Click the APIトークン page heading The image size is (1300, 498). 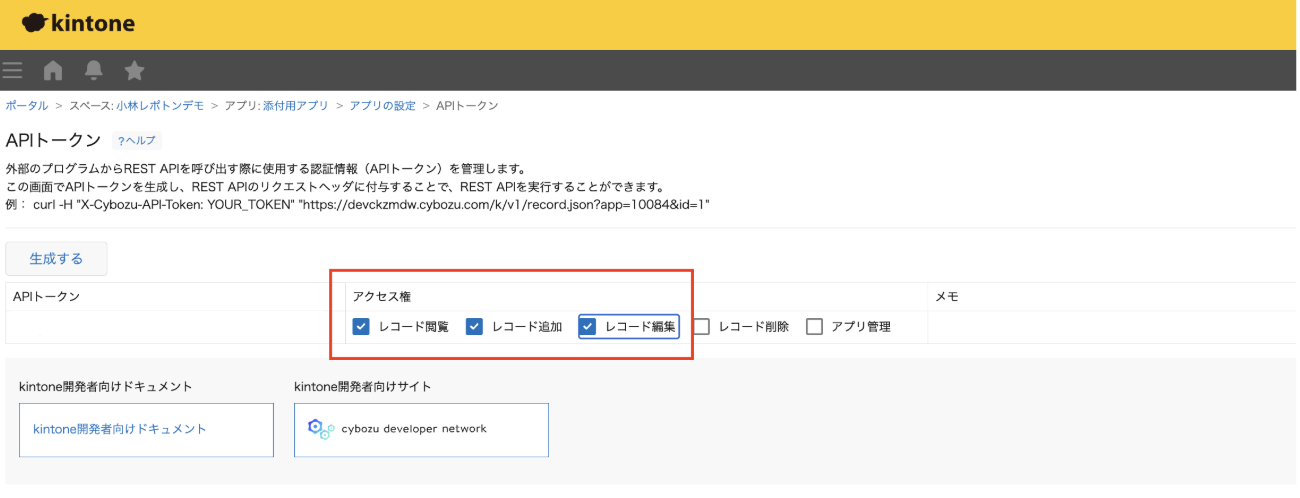[x=53, y=140]
